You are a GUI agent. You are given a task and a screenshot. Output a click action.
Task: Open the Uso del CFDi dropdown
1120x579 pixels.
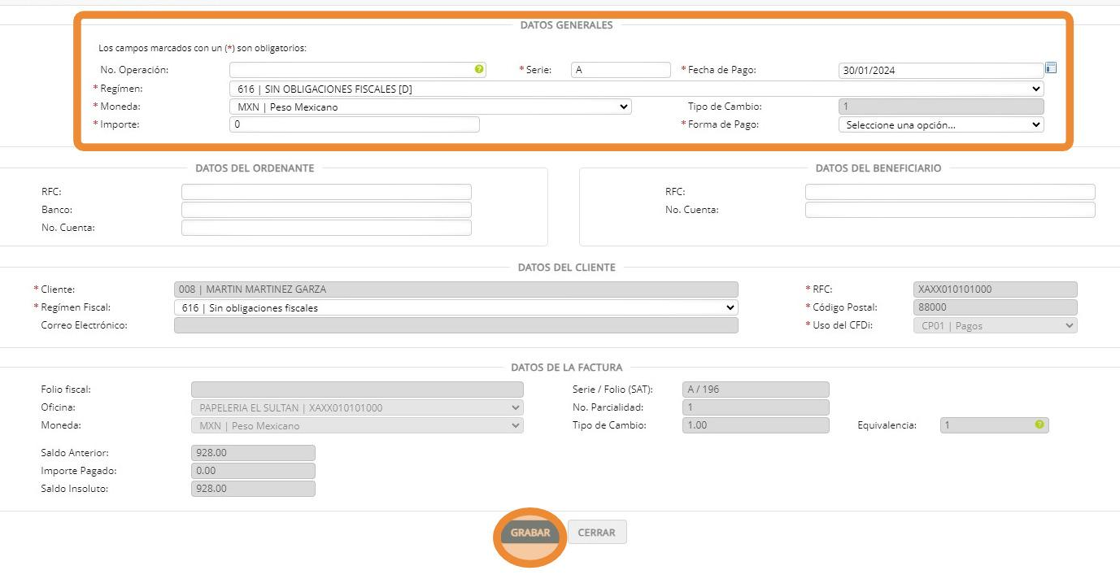point(995,326)
